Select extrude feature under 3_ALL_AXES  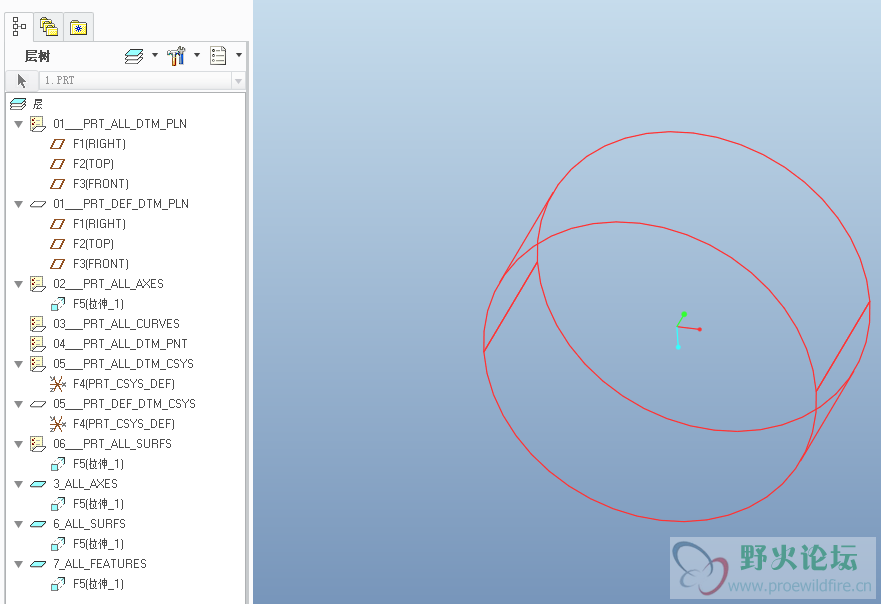click(98, 504)
